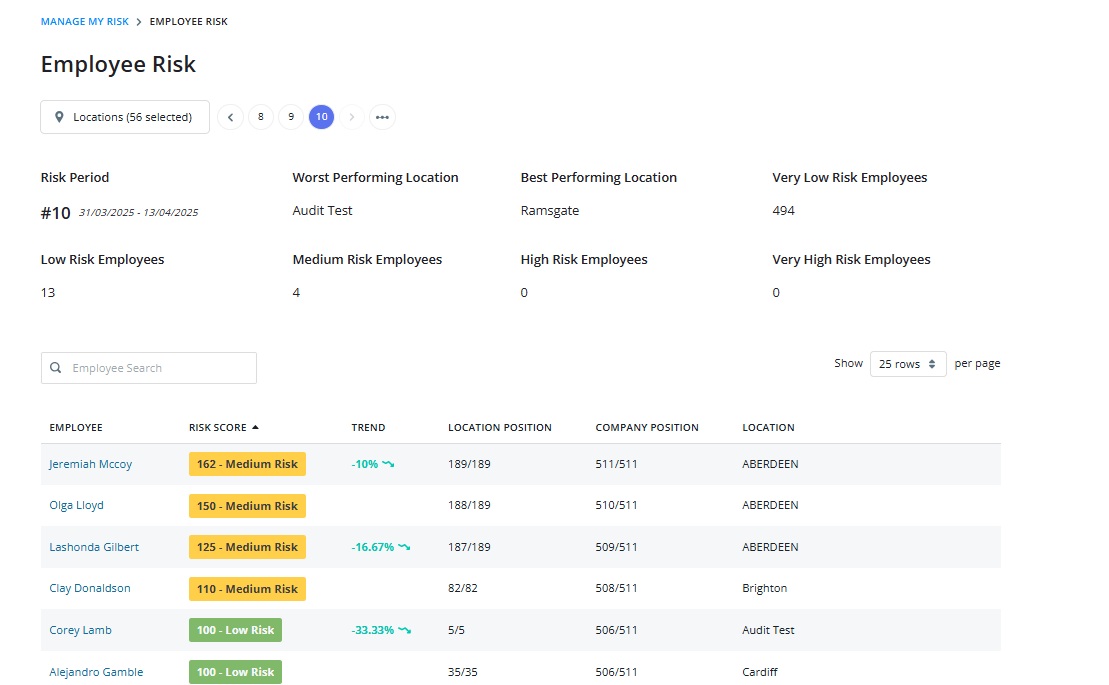Screen dimensions: 1109x685
Task: Open the Locations (56 selected) selector
Action: (125, 117)
